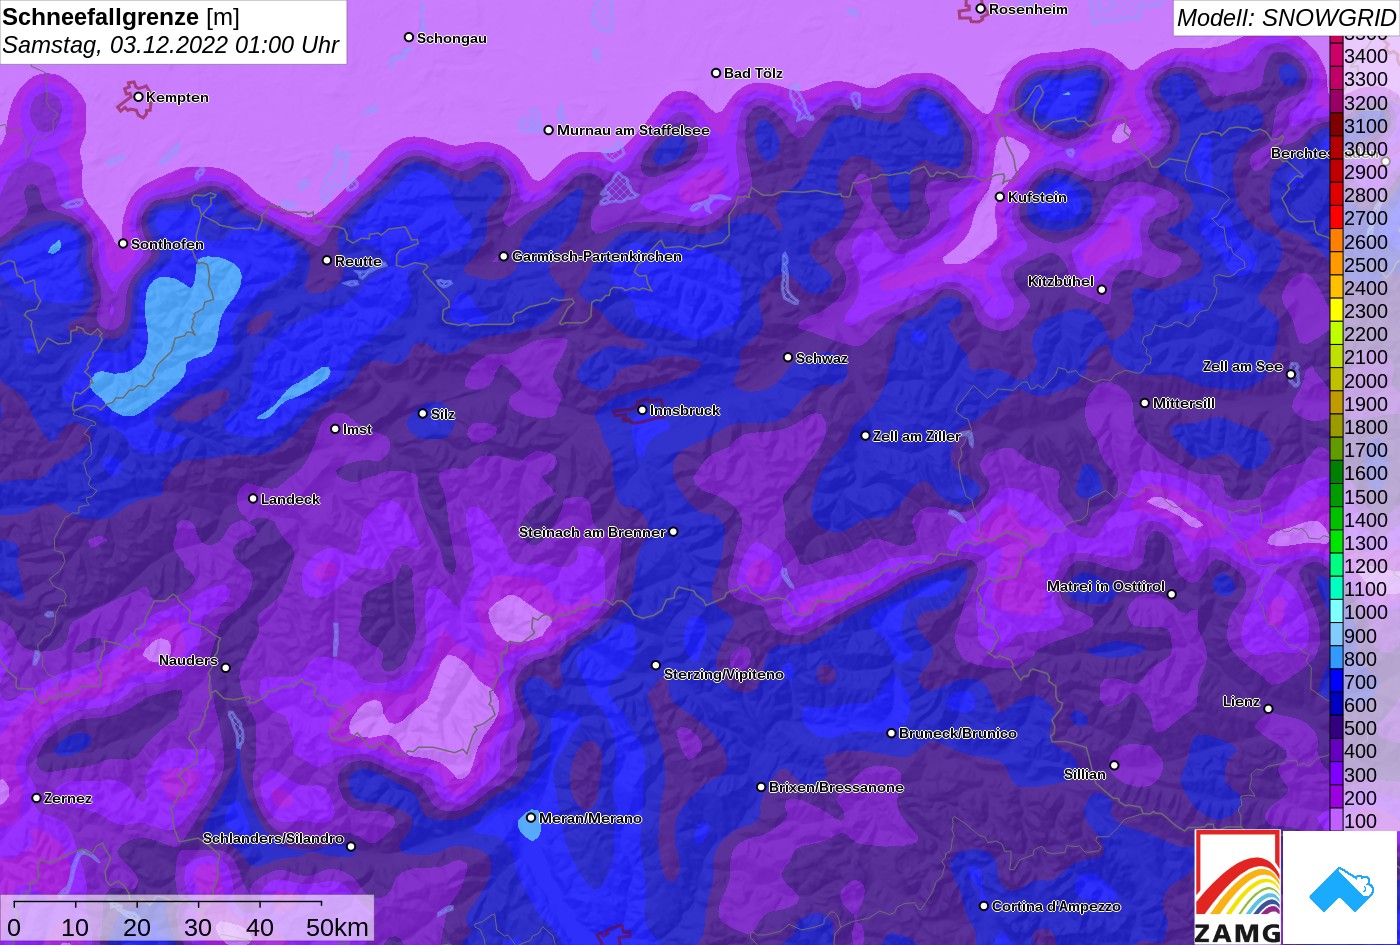
Task: Click the green 1500 m legend swatch
Action: click(1336, 496)
